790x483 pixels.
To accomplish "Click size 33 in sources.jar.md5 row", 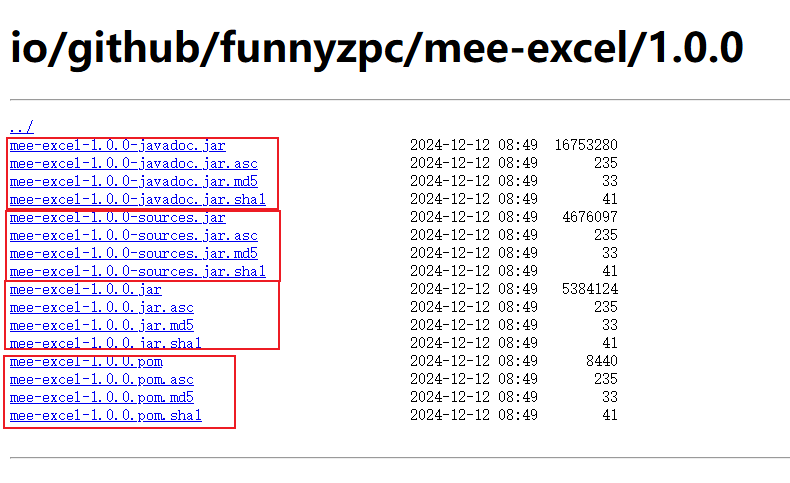I will pos(610,253).
